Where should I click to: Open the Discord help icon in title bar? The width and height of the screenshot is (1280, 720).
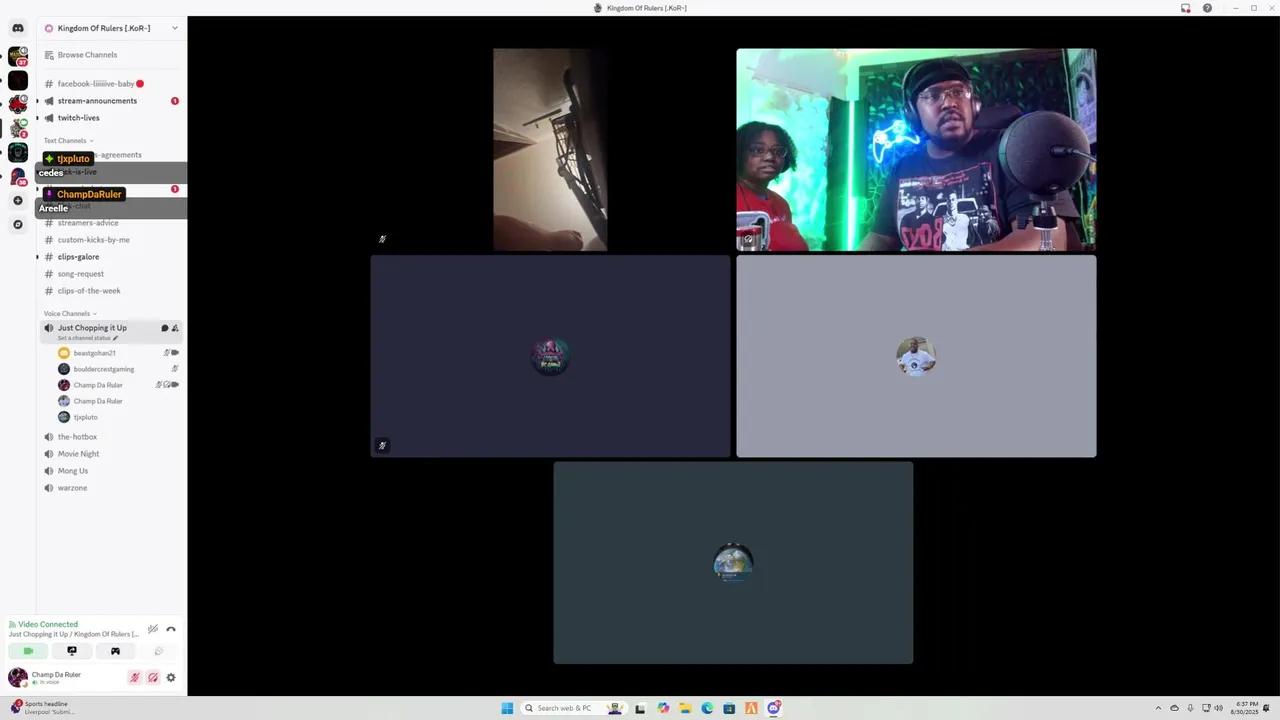coord(1207,8)
